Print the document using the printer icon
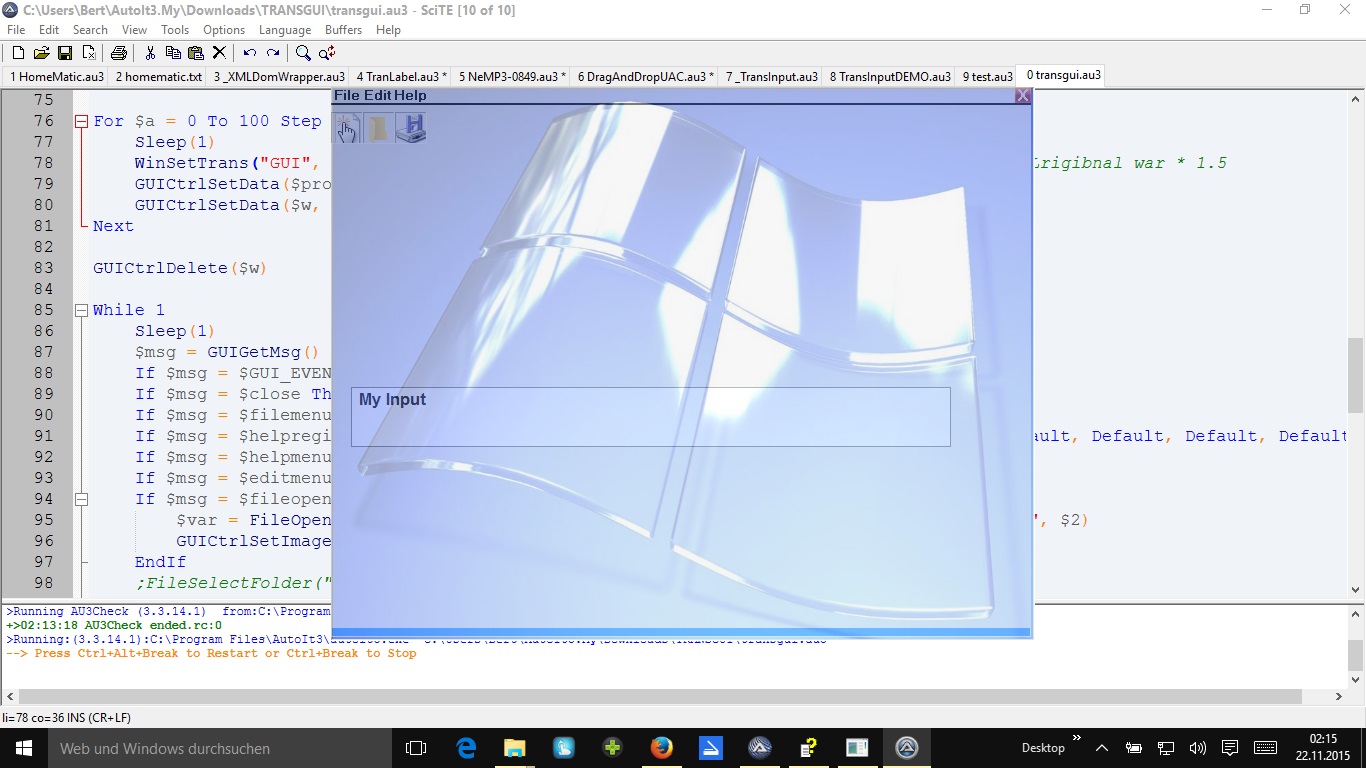Viewport: 1366px width, 768px height. tap(118, 53)
